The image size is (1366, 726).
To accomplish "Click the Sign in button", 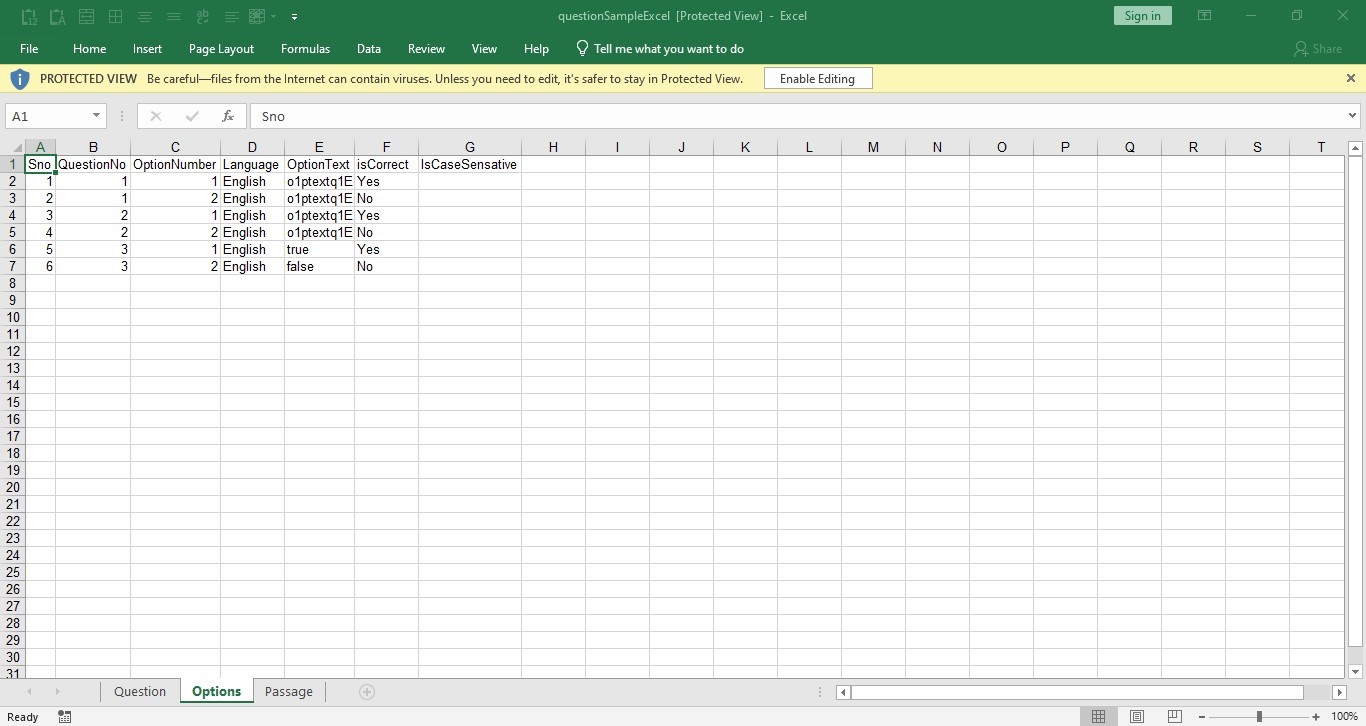I will (1142, 16).
